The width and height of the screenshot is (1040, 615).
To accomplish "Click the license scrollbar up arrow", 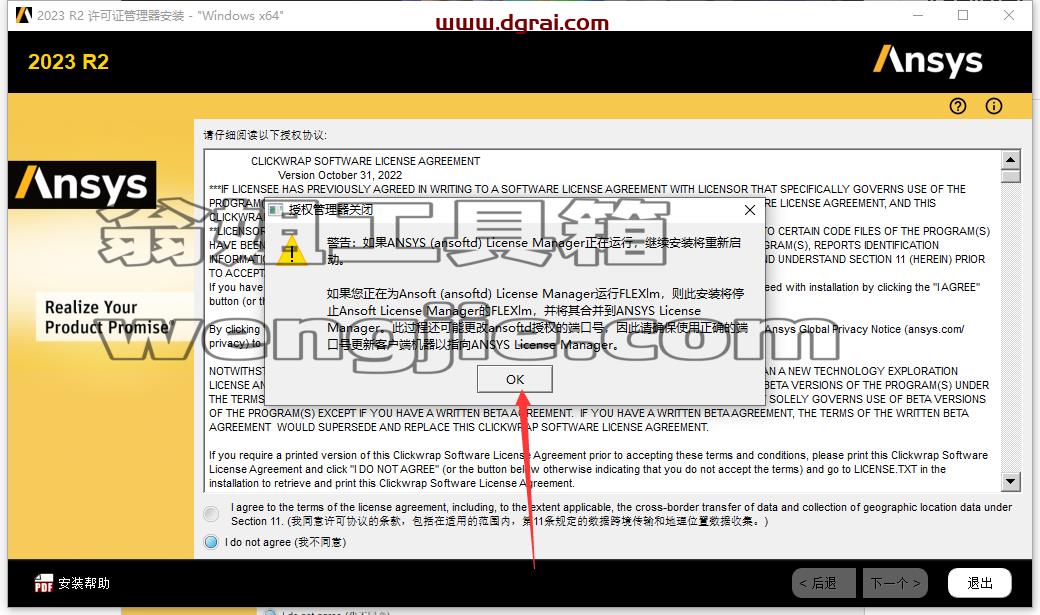I will (x=1010, y=159).
